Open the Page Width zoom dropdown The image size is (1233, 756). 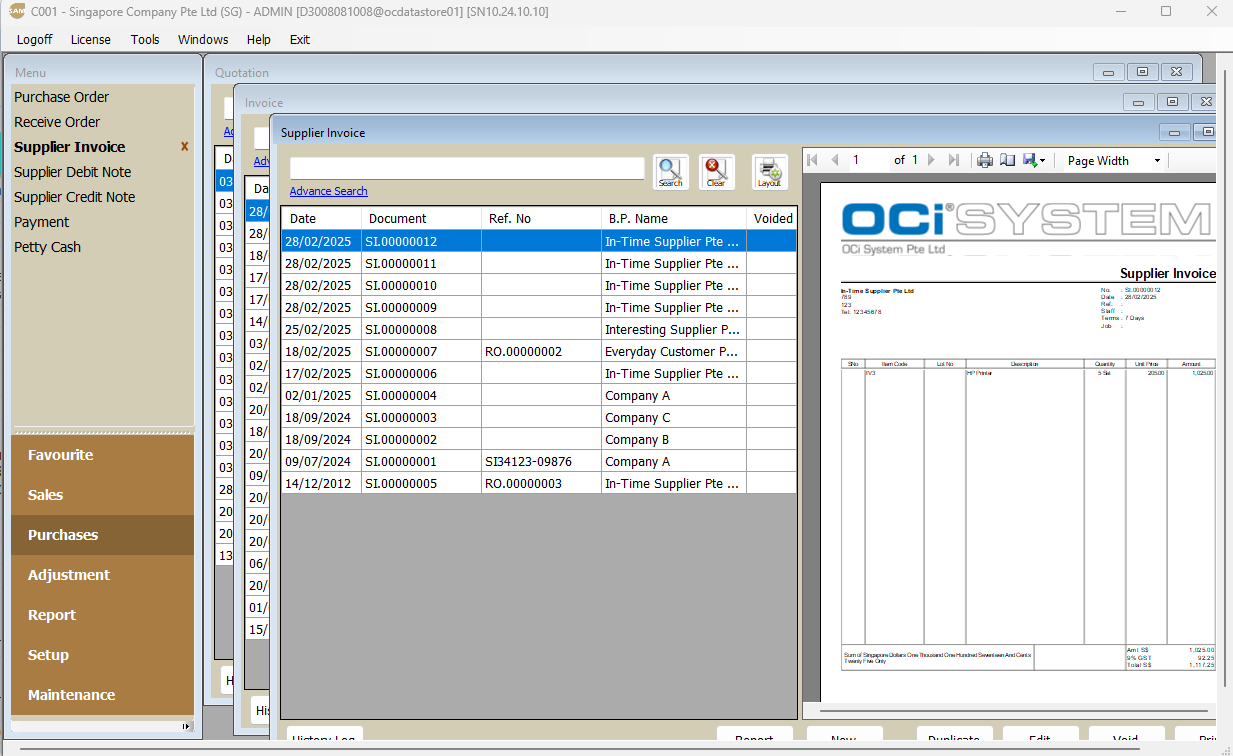pos(1114,160)
